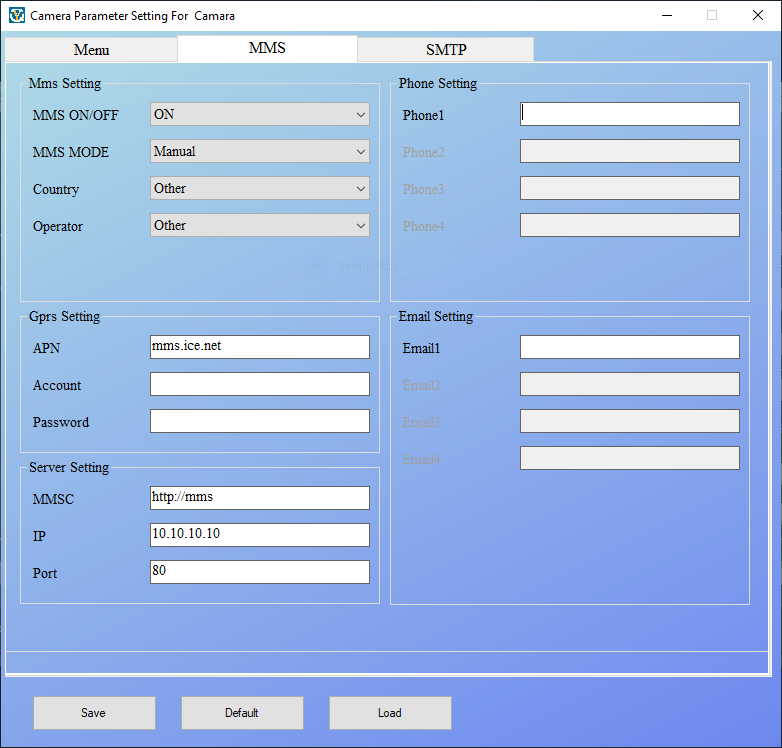The image size is (782, 748).
Task: Click the Gprs Password input field
Action: (260, 421)
